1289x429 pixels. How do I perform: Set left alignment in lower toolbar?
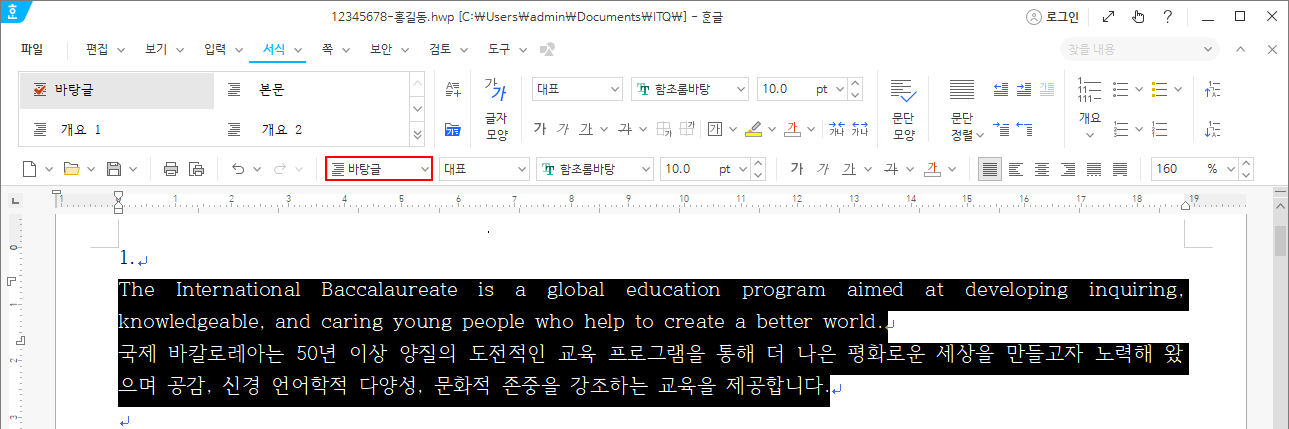(1016, 169)
